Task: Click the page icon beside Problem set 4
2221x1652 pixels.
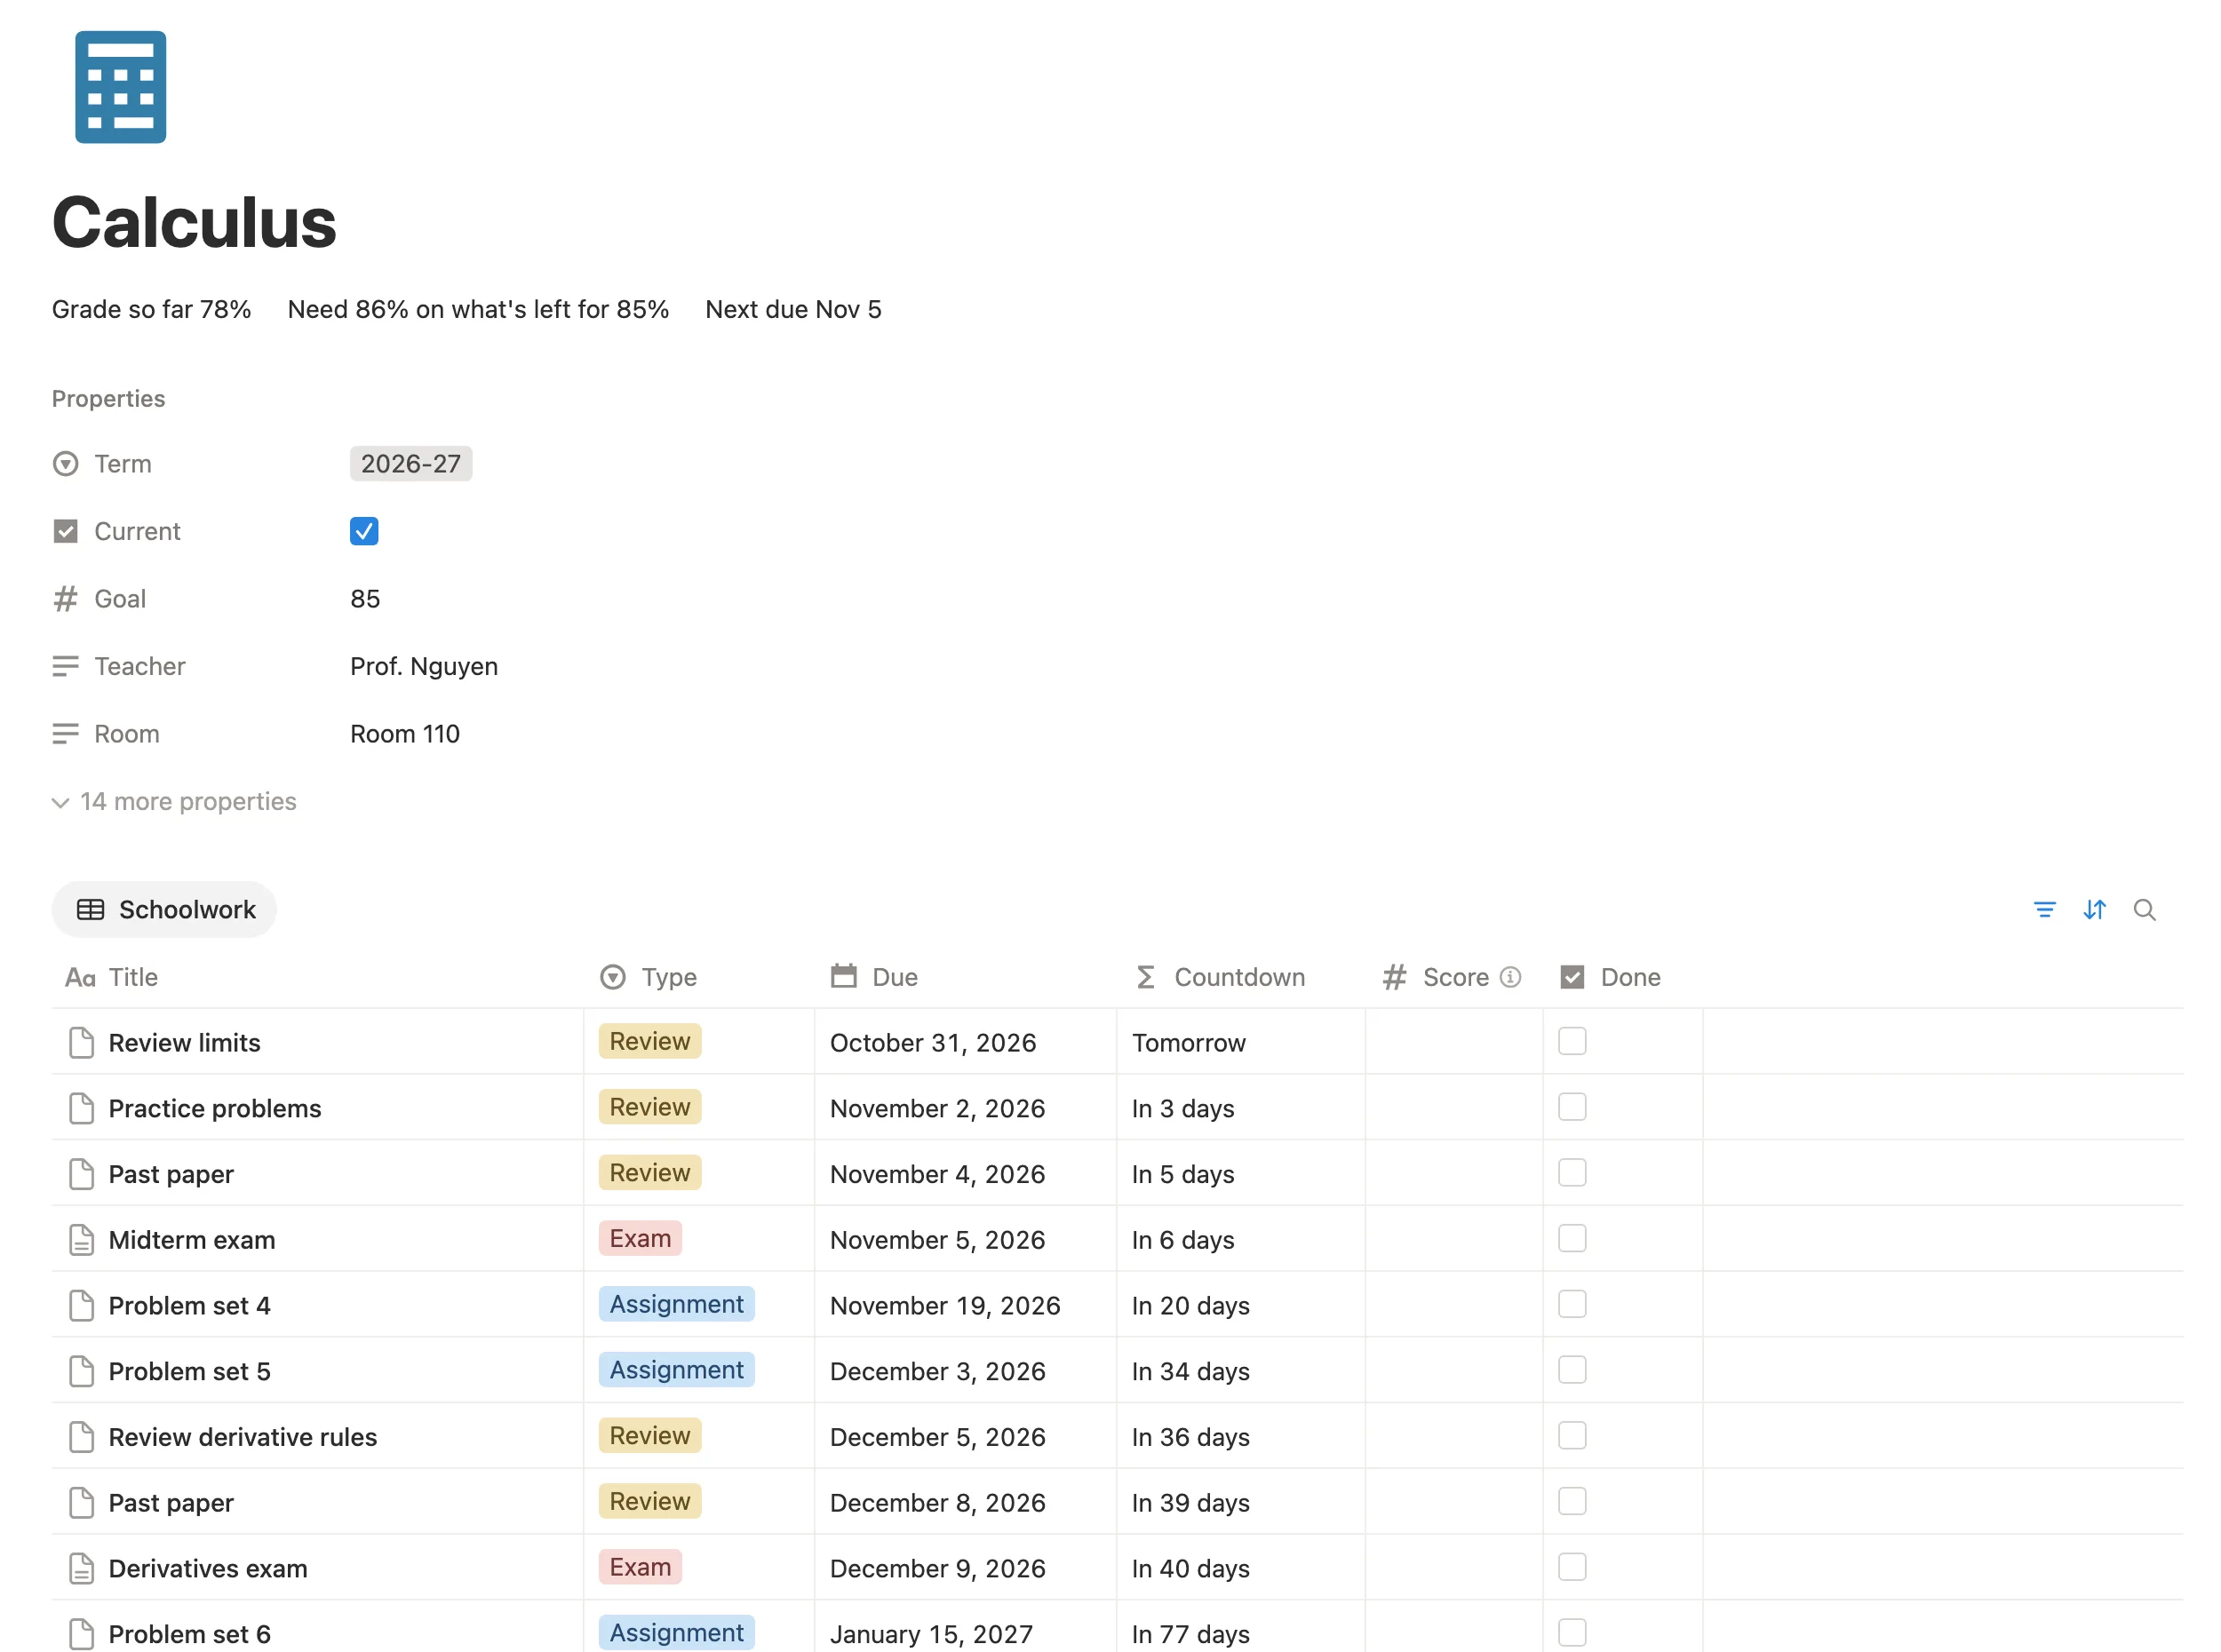Action: point(81,1305)
